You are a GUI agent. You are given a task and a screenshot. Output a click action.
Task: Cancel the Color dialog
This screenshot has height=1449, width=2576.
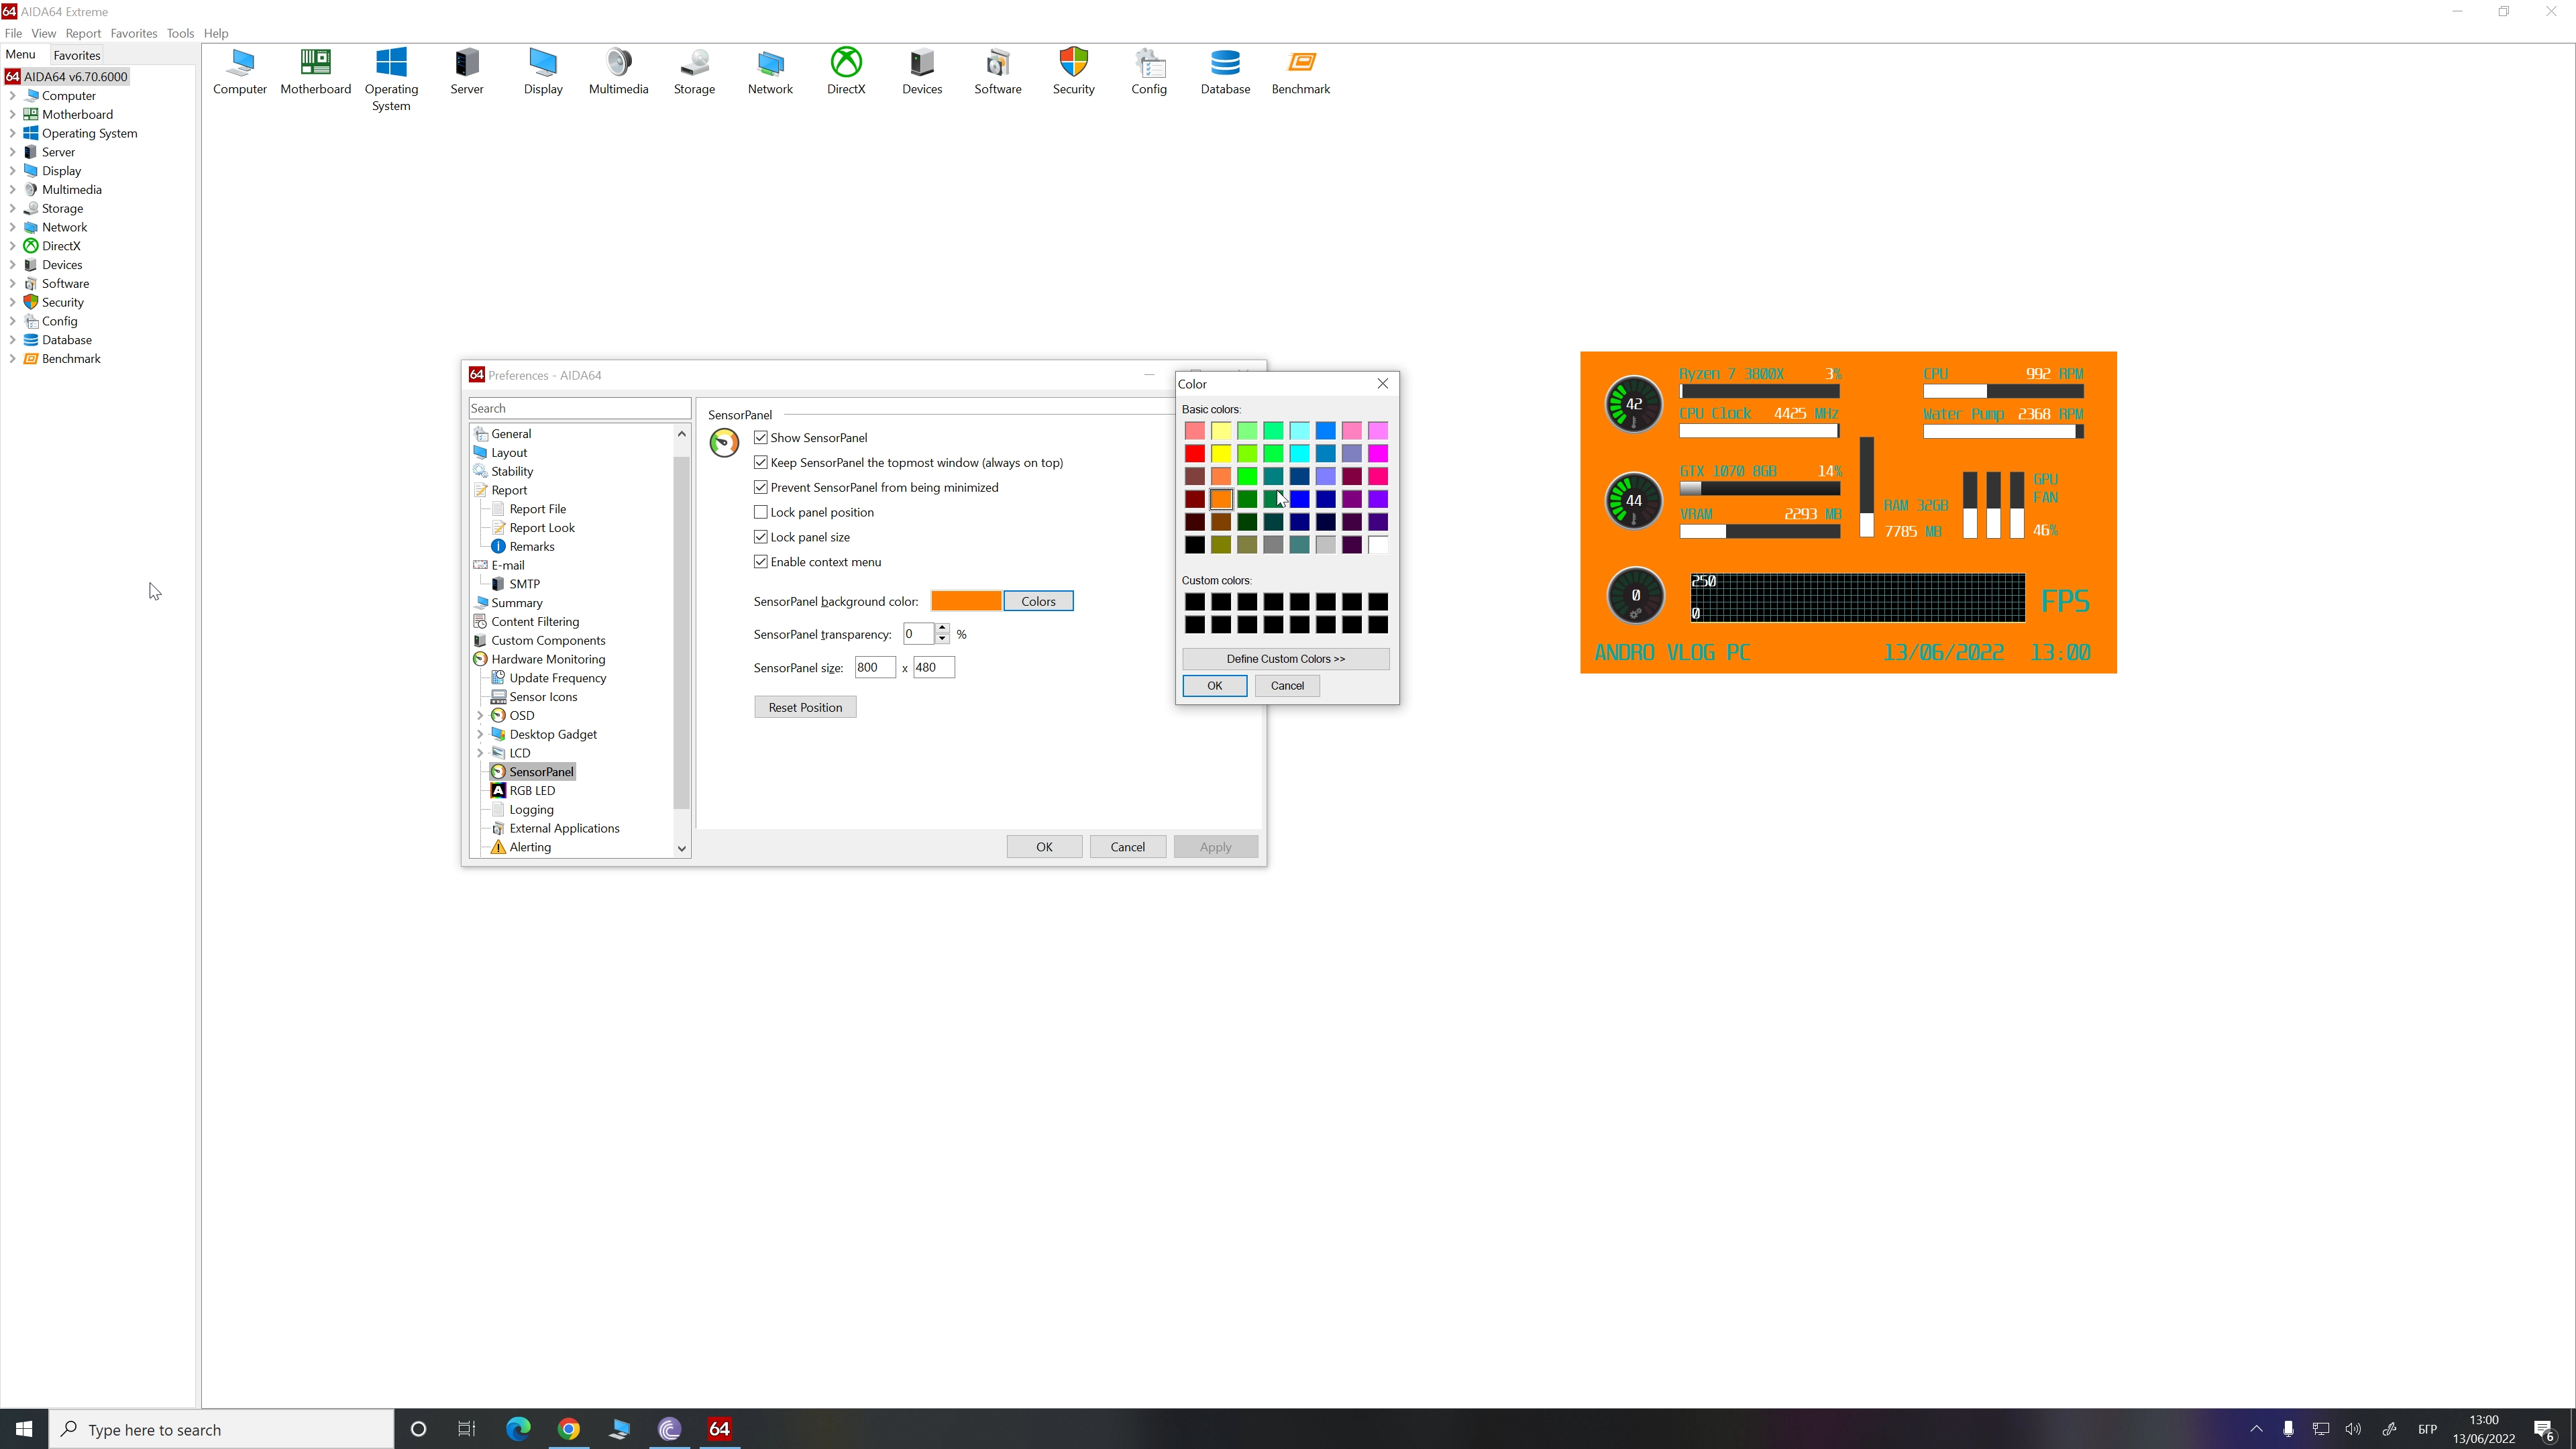pos(1287,686)
